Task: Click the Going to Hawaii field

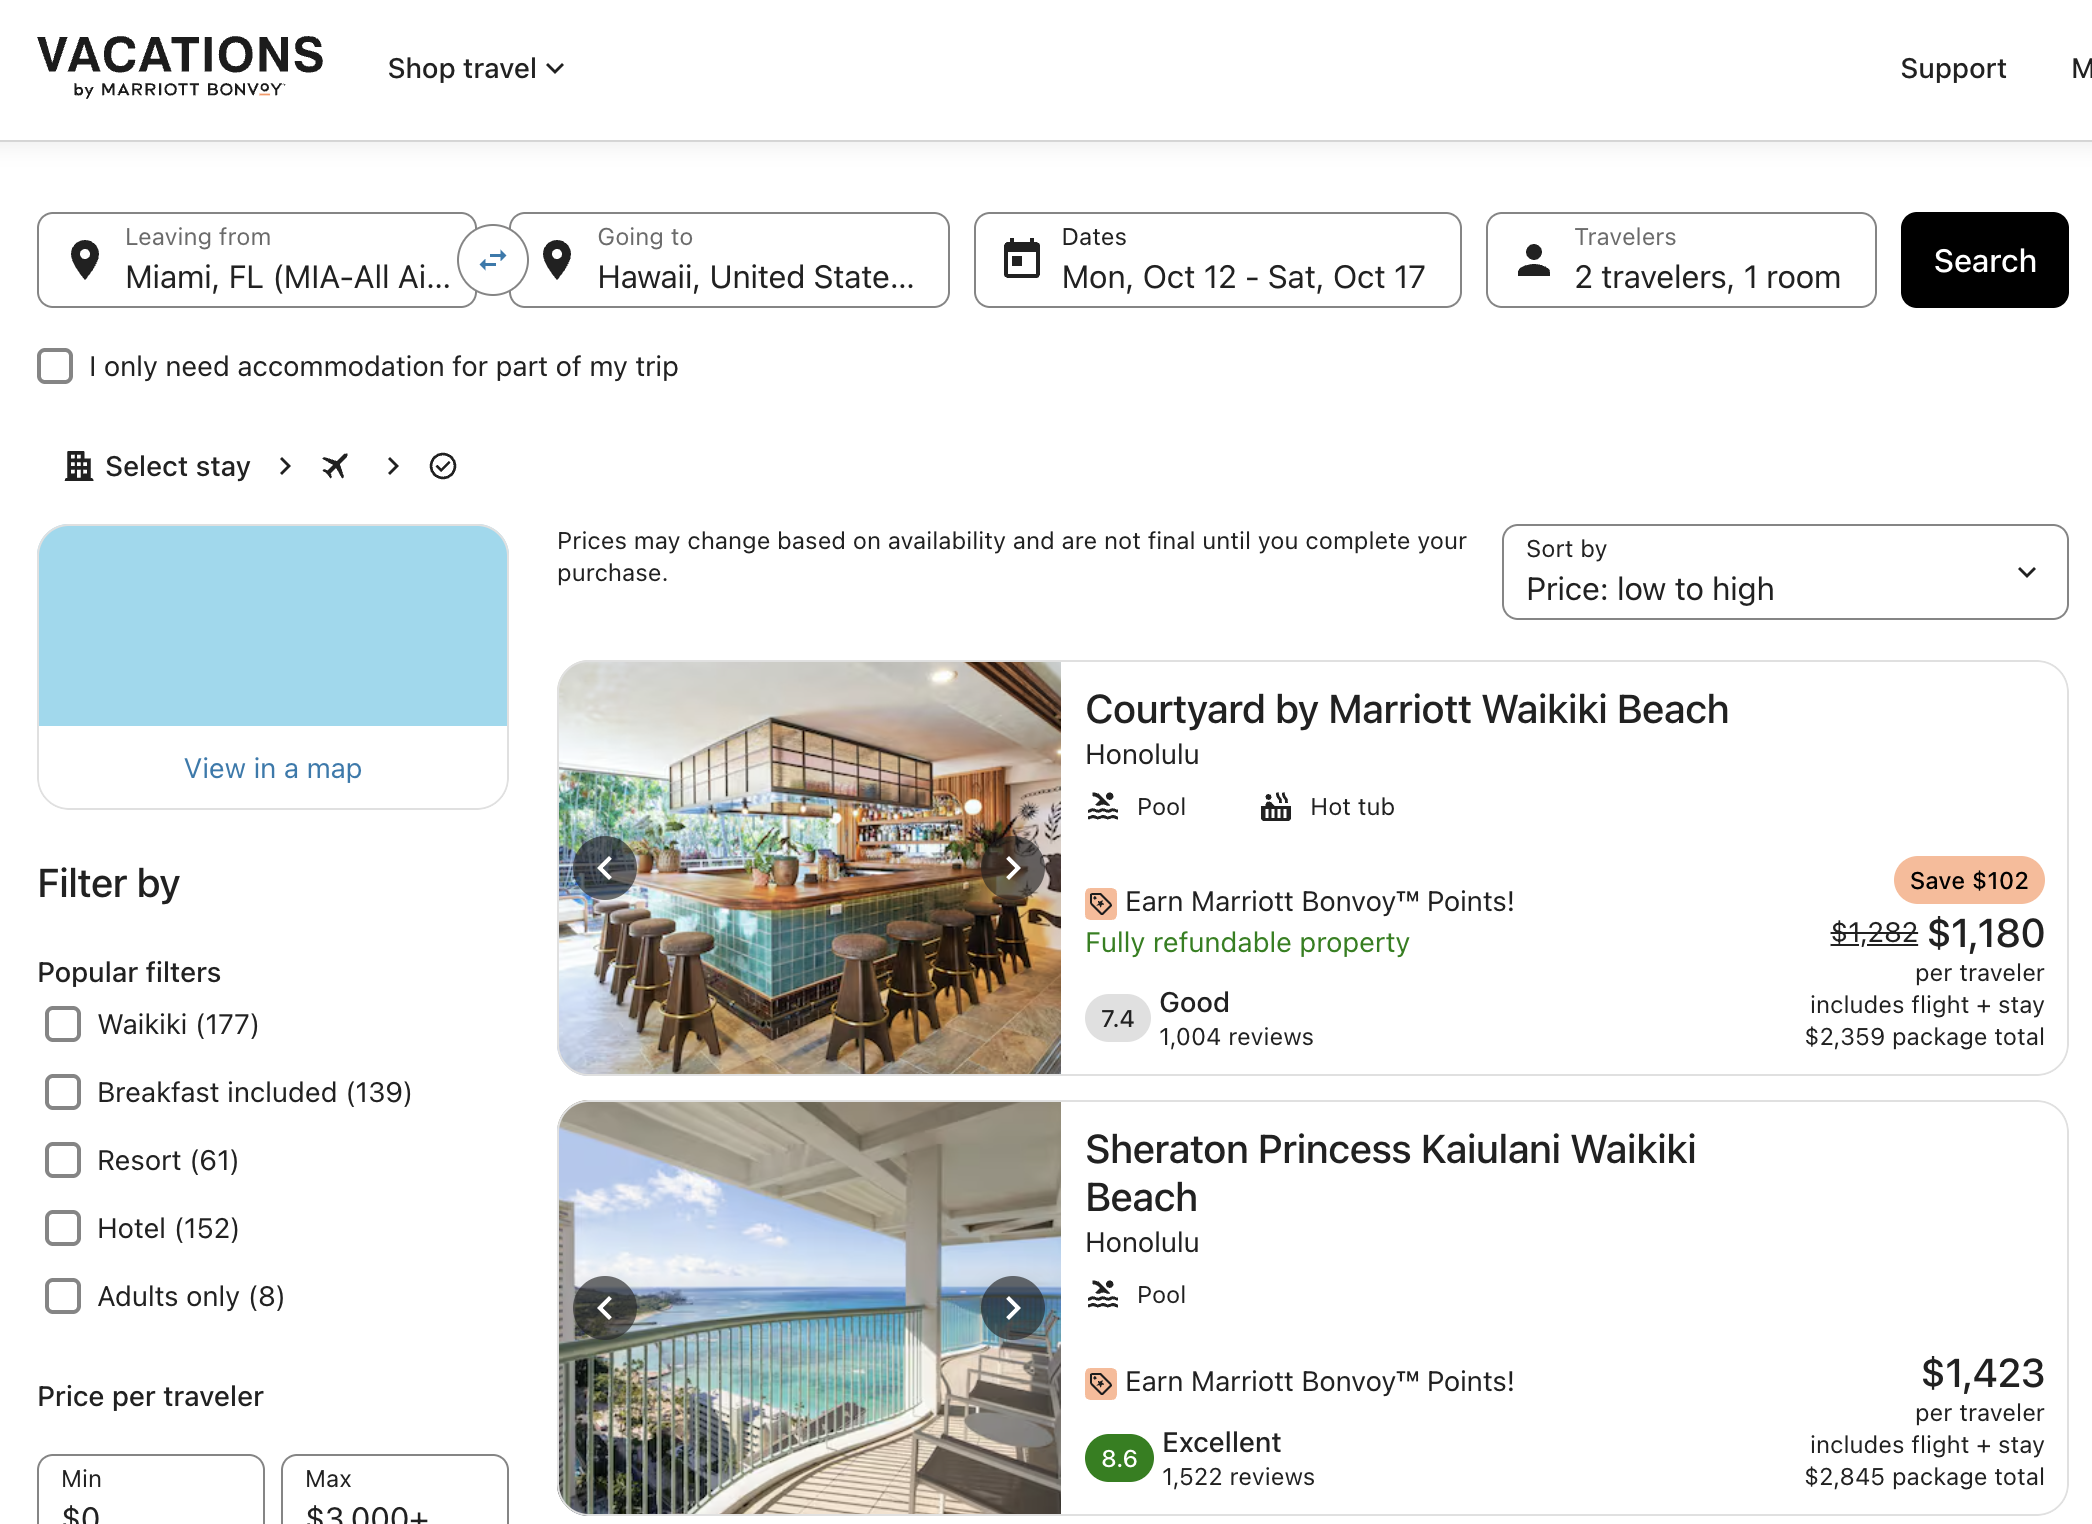Action: tap(729, 260)
